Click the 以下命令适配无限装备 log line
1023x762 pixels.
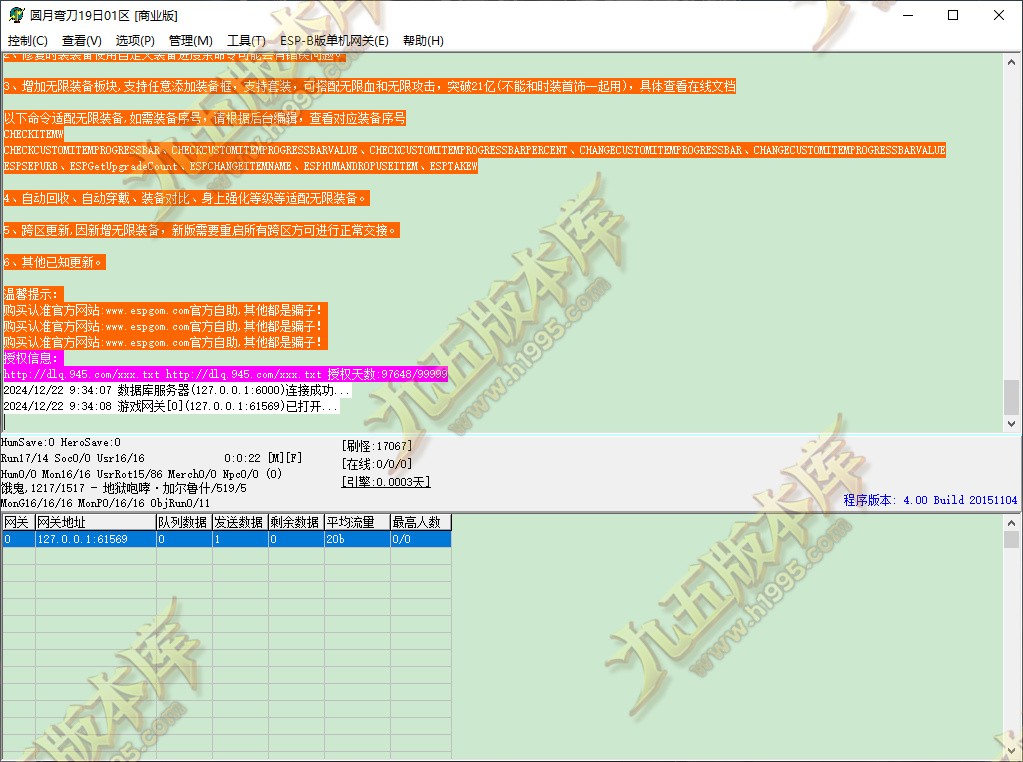[x=205, y=118]
